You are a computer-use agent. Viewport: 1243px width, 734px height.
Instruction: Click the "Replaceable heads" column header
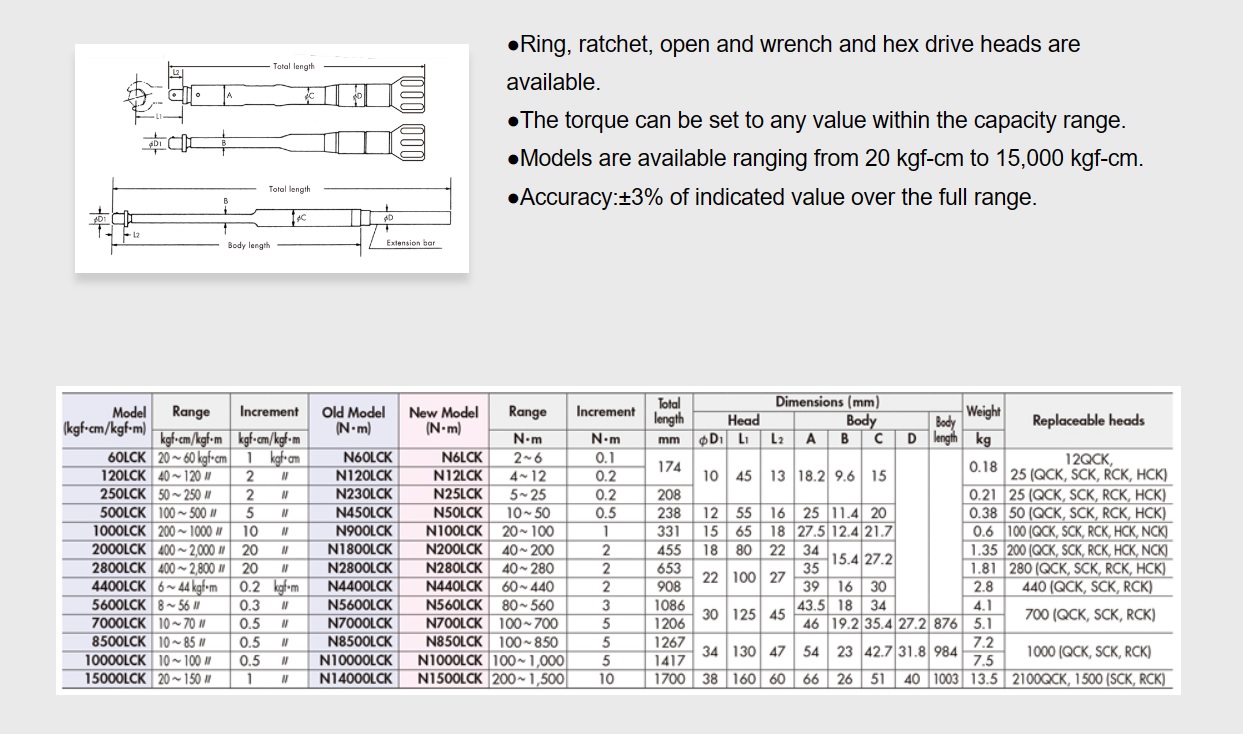1088,420
